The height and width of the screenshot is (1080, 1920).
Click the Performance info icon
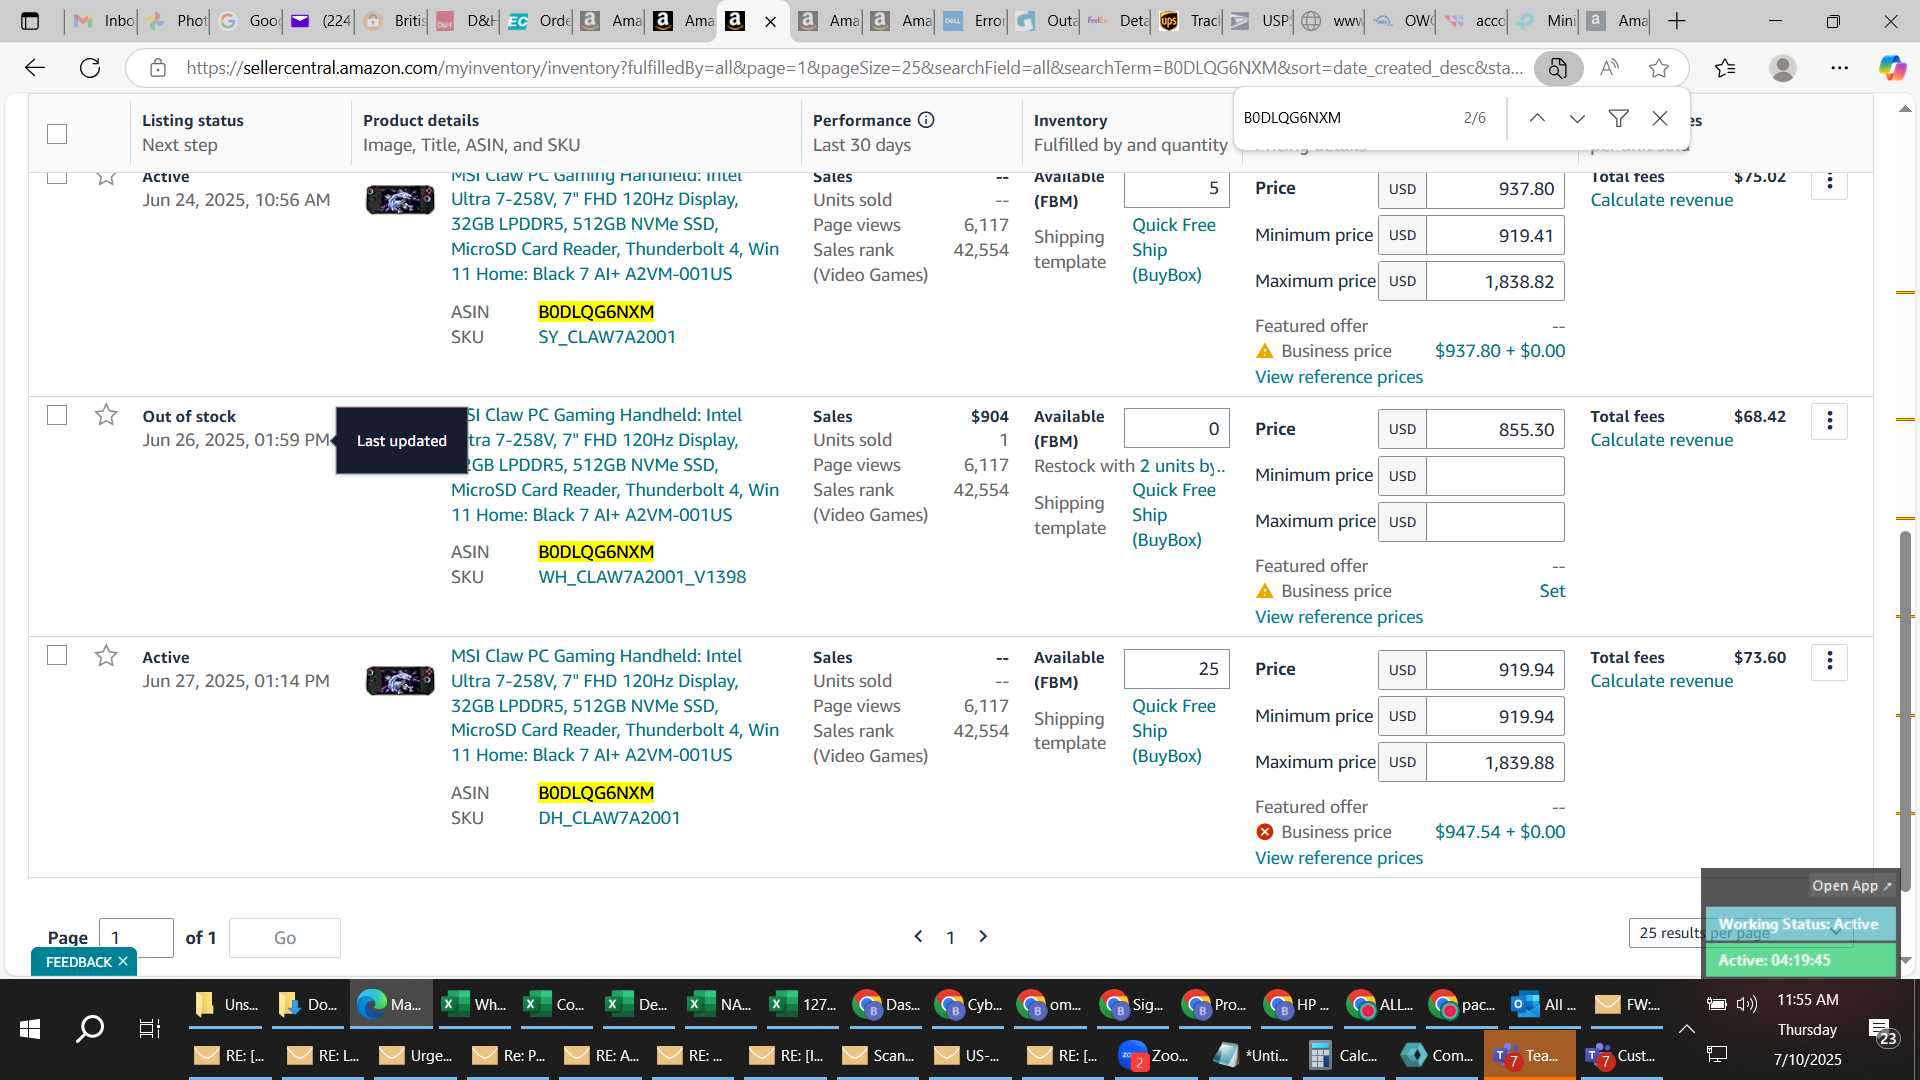click(926, 120)
